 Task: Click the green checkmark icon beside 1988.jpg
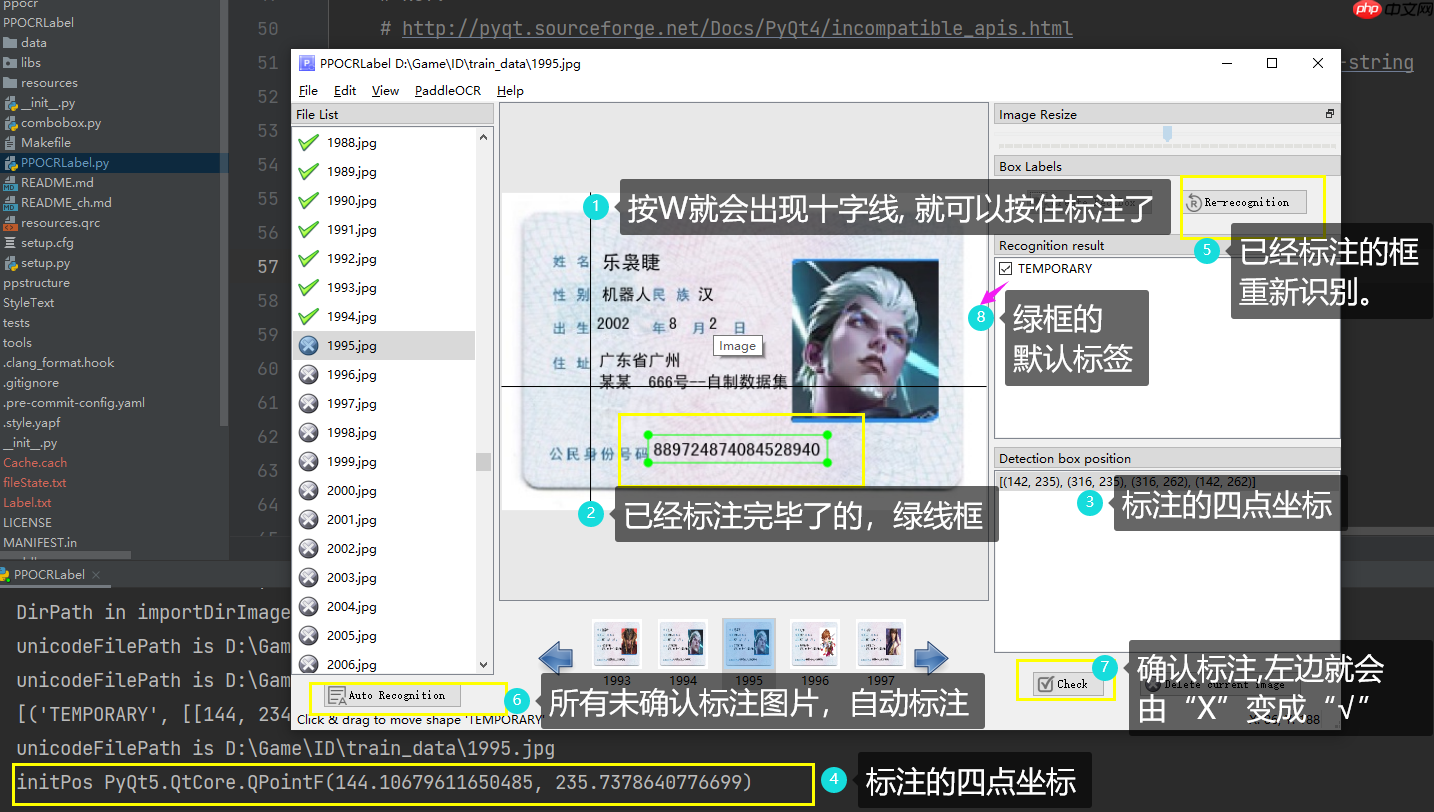pyautogui.click(x=309, y=143)
